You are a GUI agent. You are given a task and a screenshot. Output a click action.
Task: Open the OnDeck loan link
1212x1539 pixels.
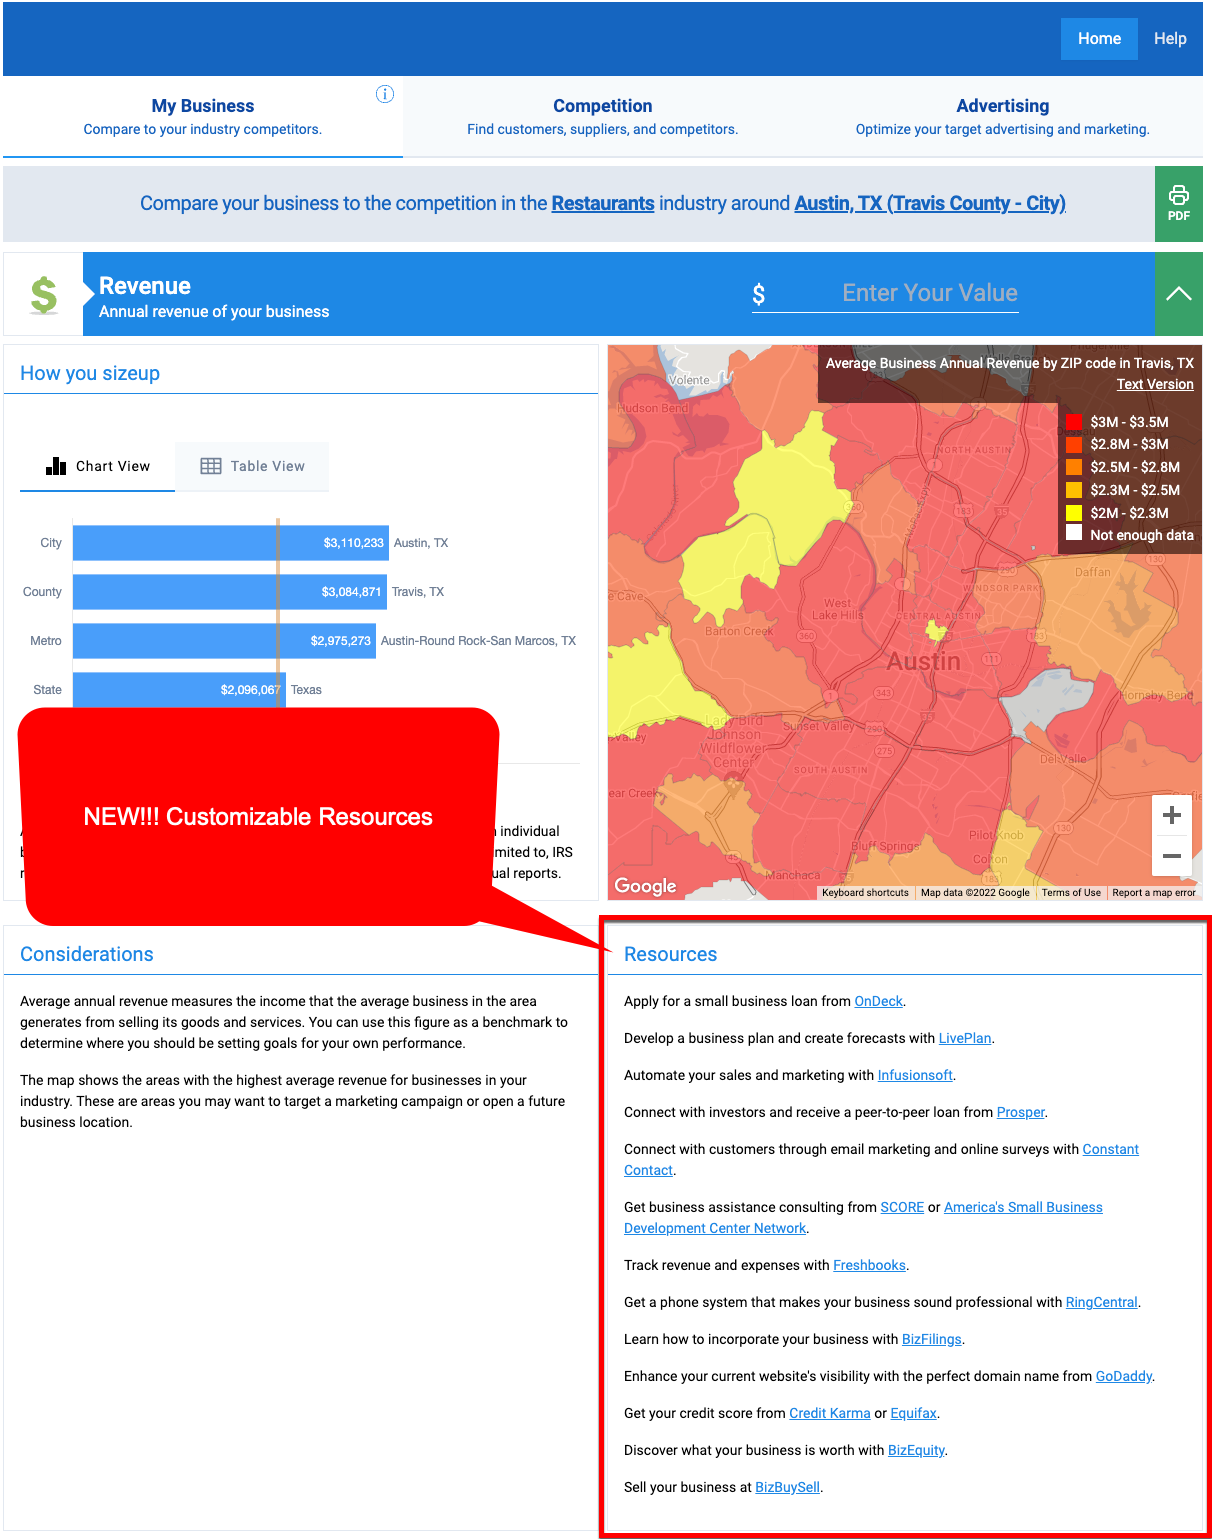pyautogui.click(x=878, y=1001)
